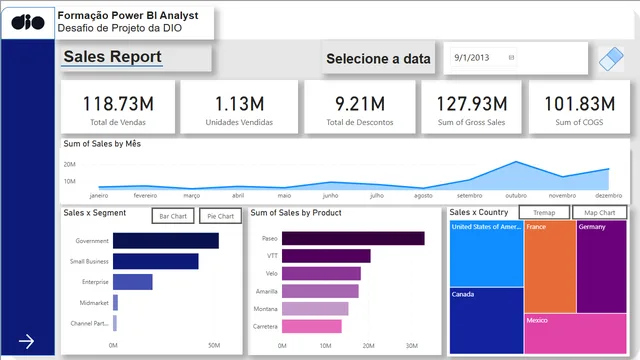Image resolution: width=640 pixels, height=360 pixels.
Task: Select the Sum of Gross Sales card
Action: [x=471, y=107]
